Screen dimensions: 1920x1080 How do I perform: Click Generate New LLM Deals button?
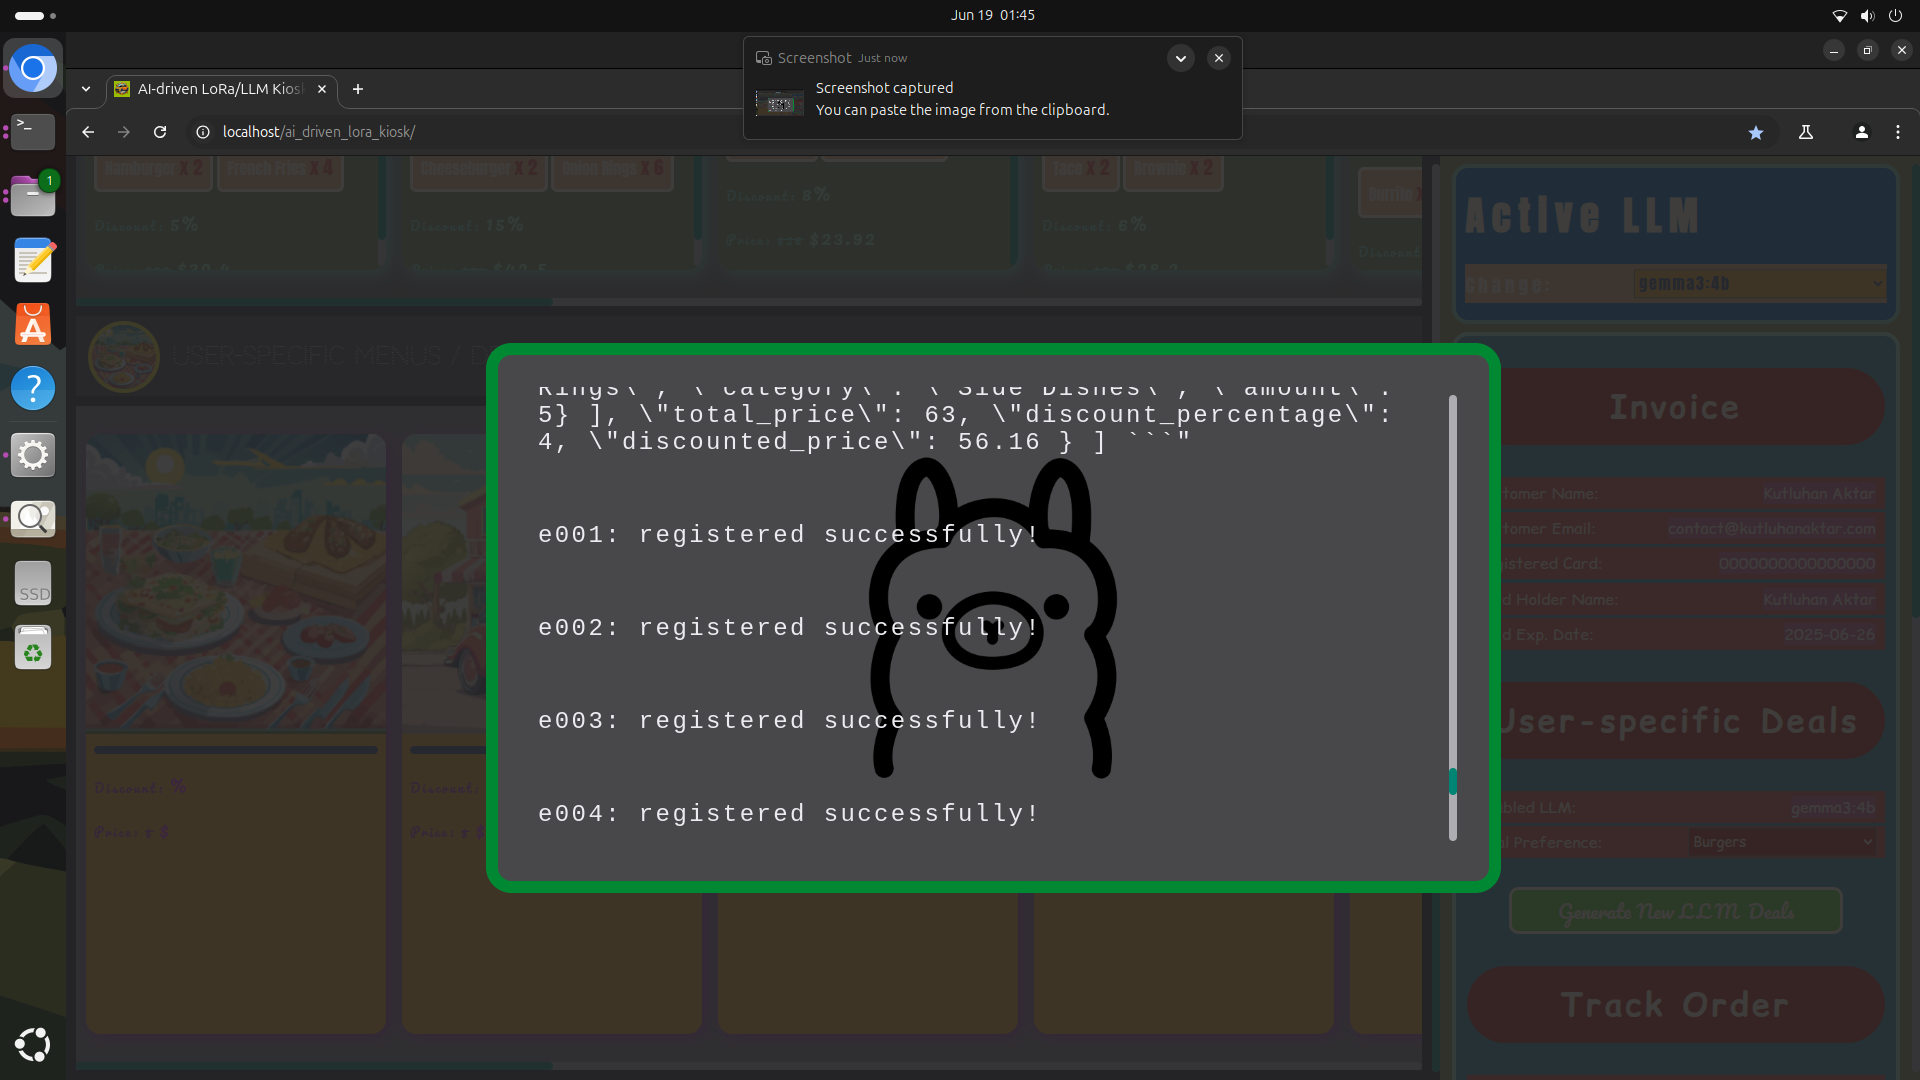pyautogui.click(x=1675, y=911)
